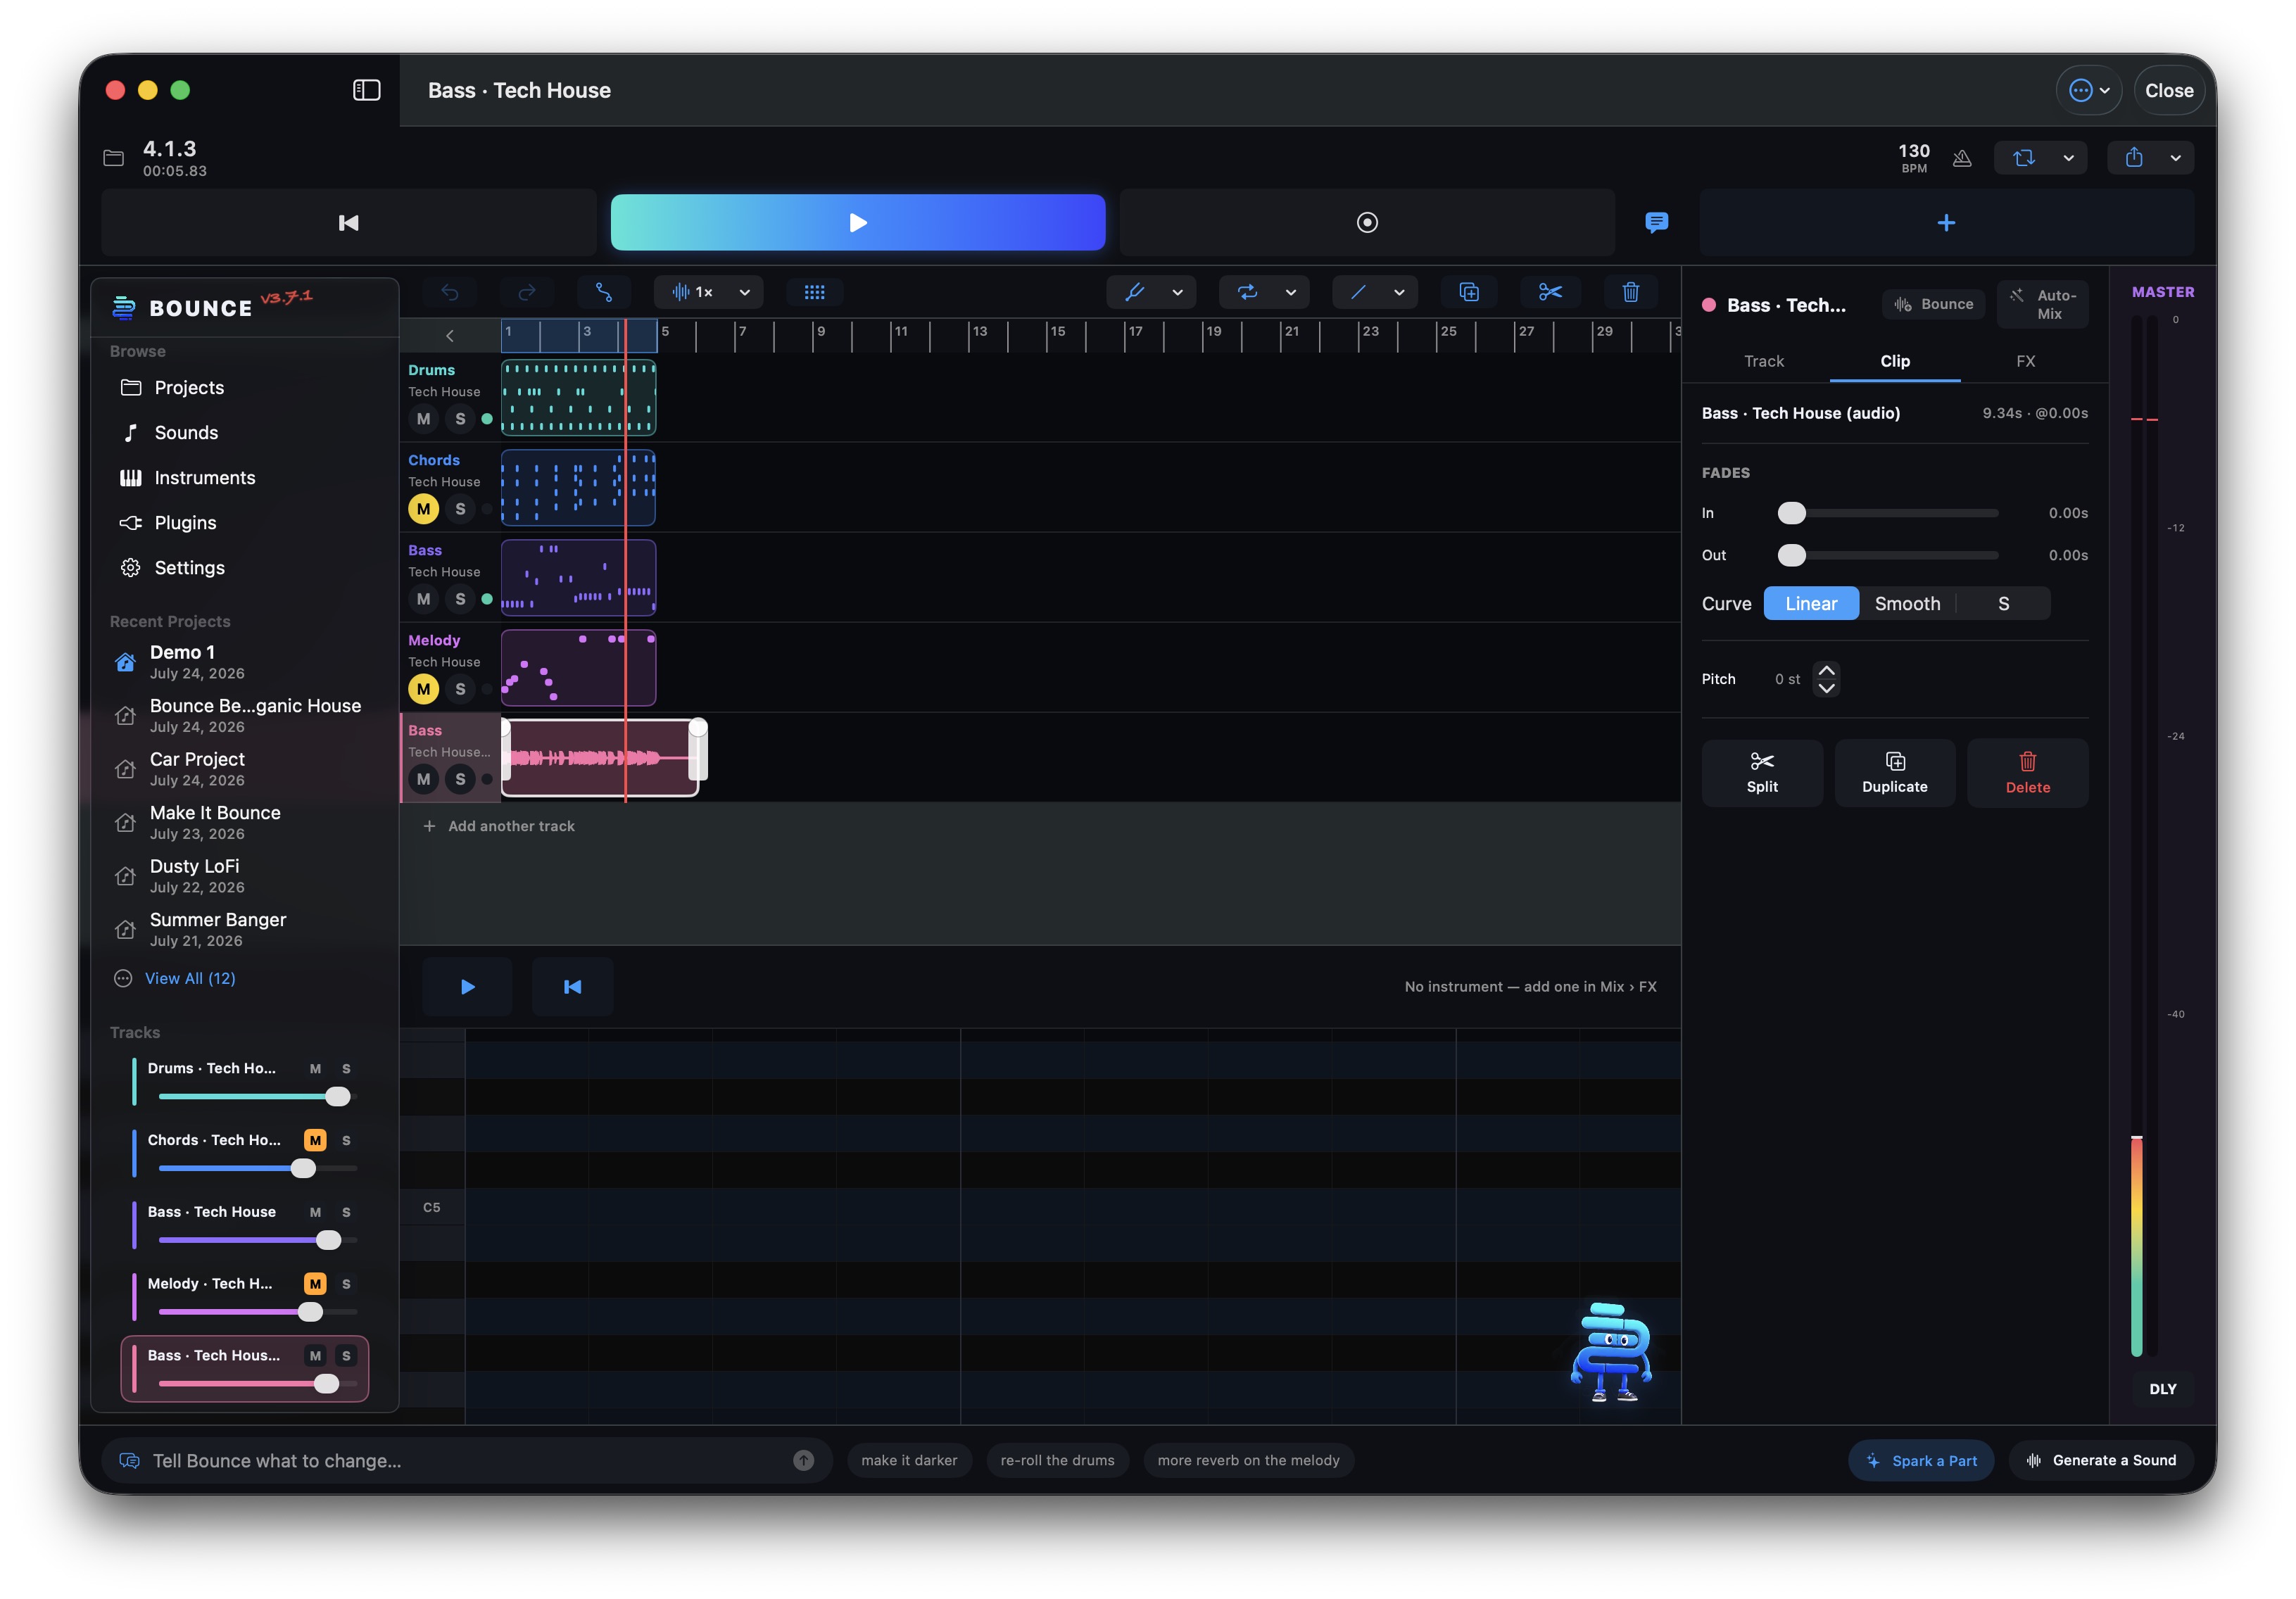2296x1599 pixels.
Task: Toggle S on Melody in sidebar Tracks list
Action: click(346, 1283)
